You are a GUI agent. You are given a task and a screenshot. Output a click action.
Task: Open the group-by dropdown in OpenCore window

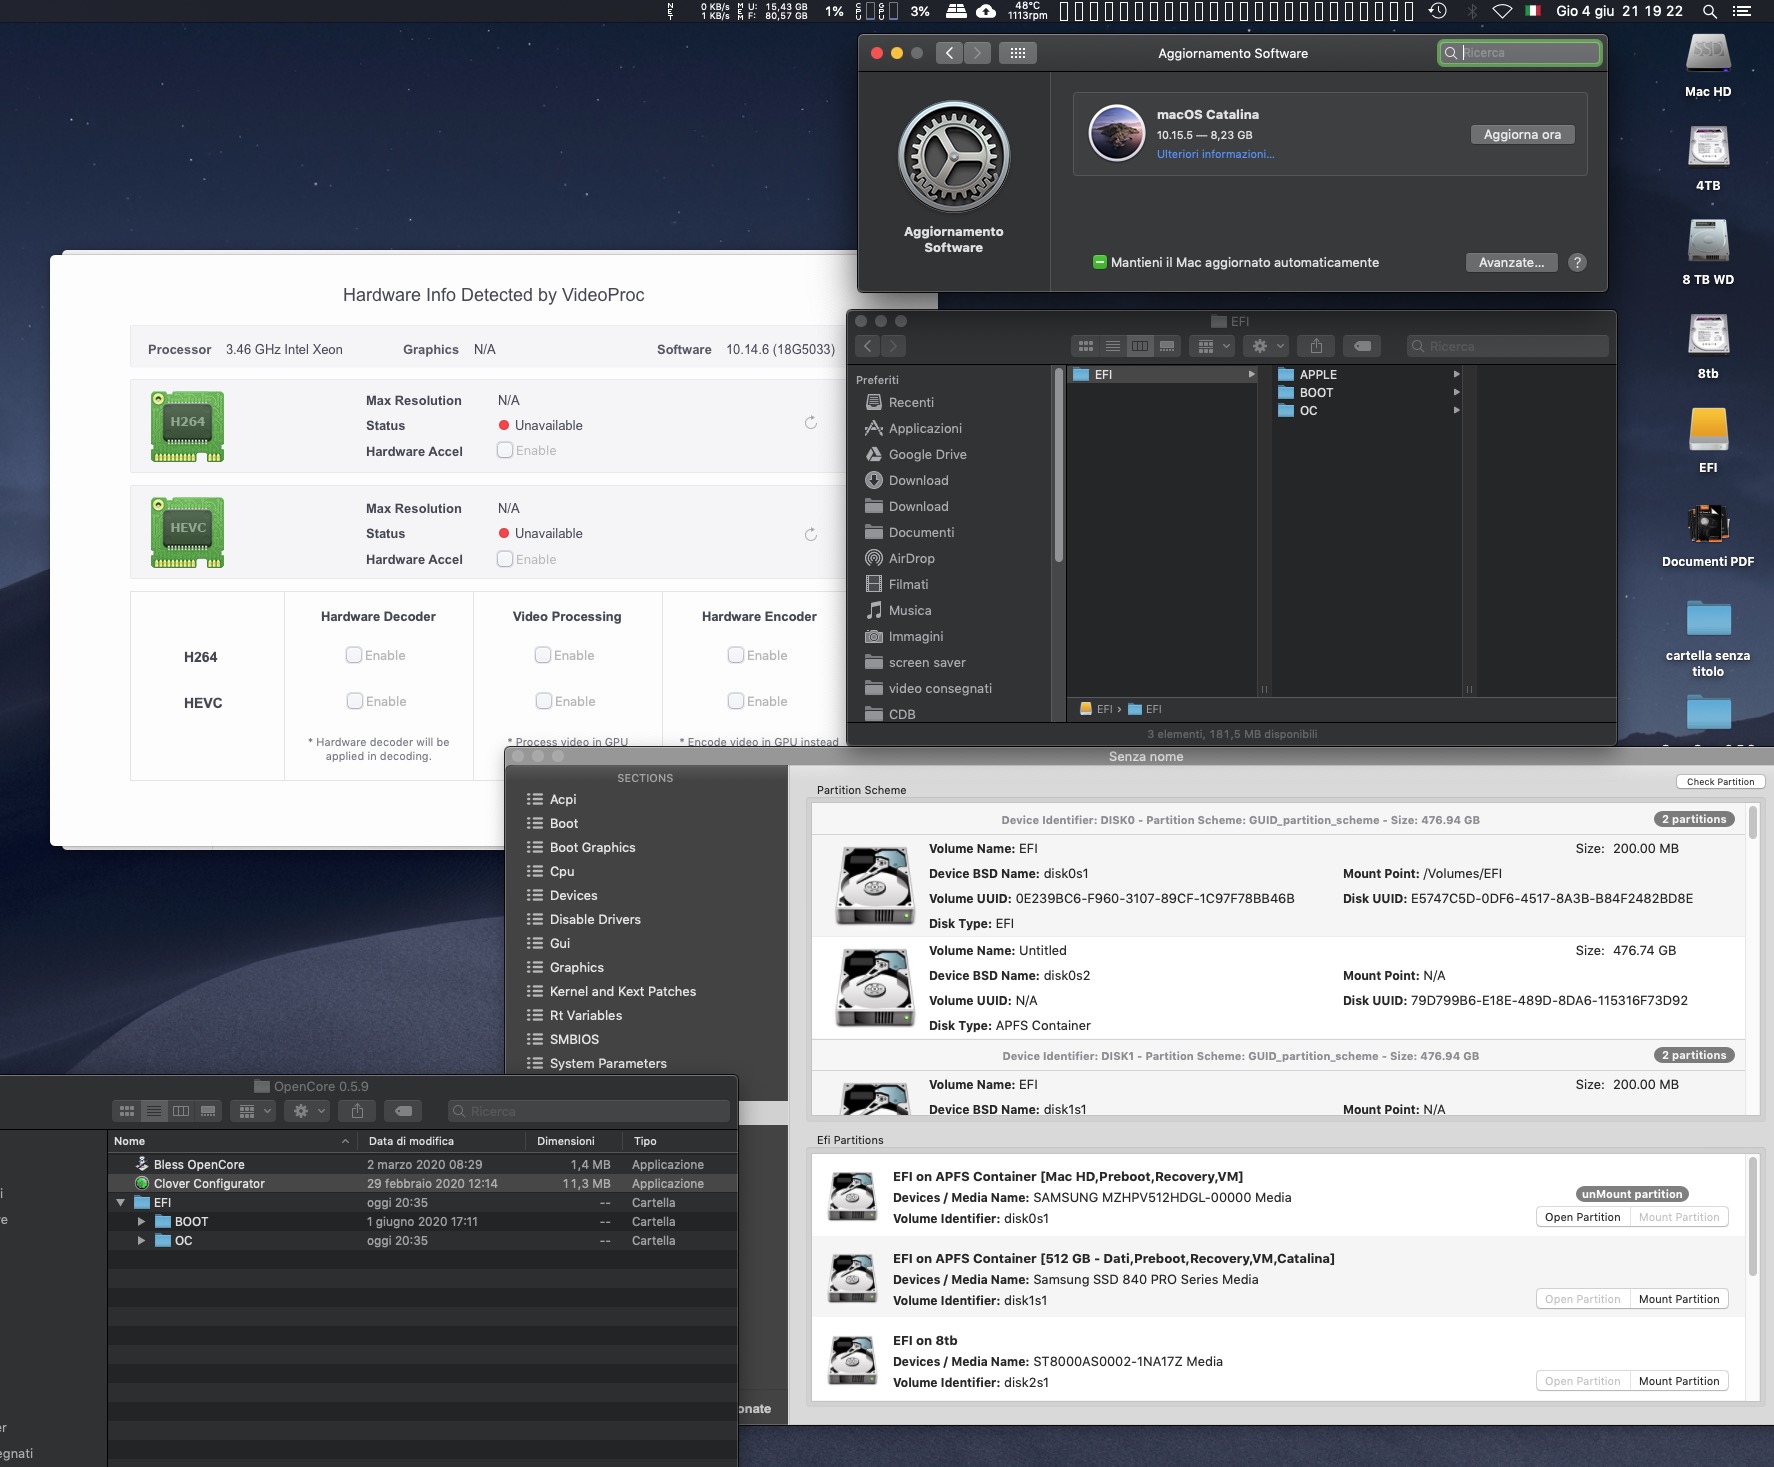pyautogui.click(x=253, y=1111)
